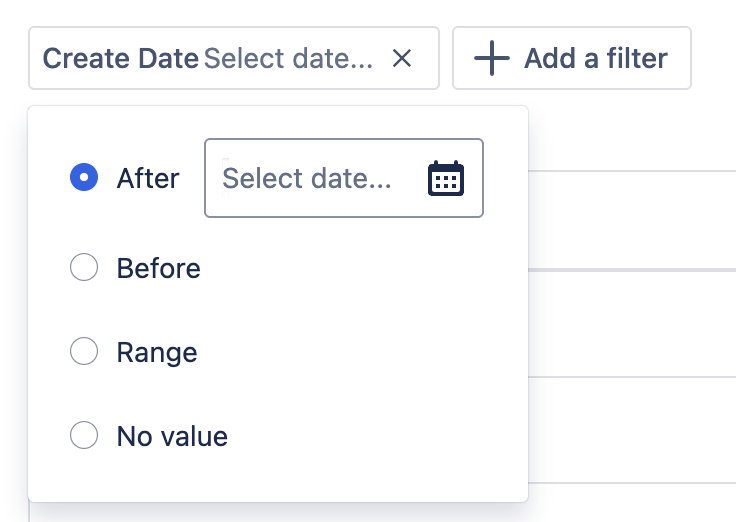The width and height of the screenshot is (736, 522).
Task: Select the After radio button
Action: [x=84, y=178]
